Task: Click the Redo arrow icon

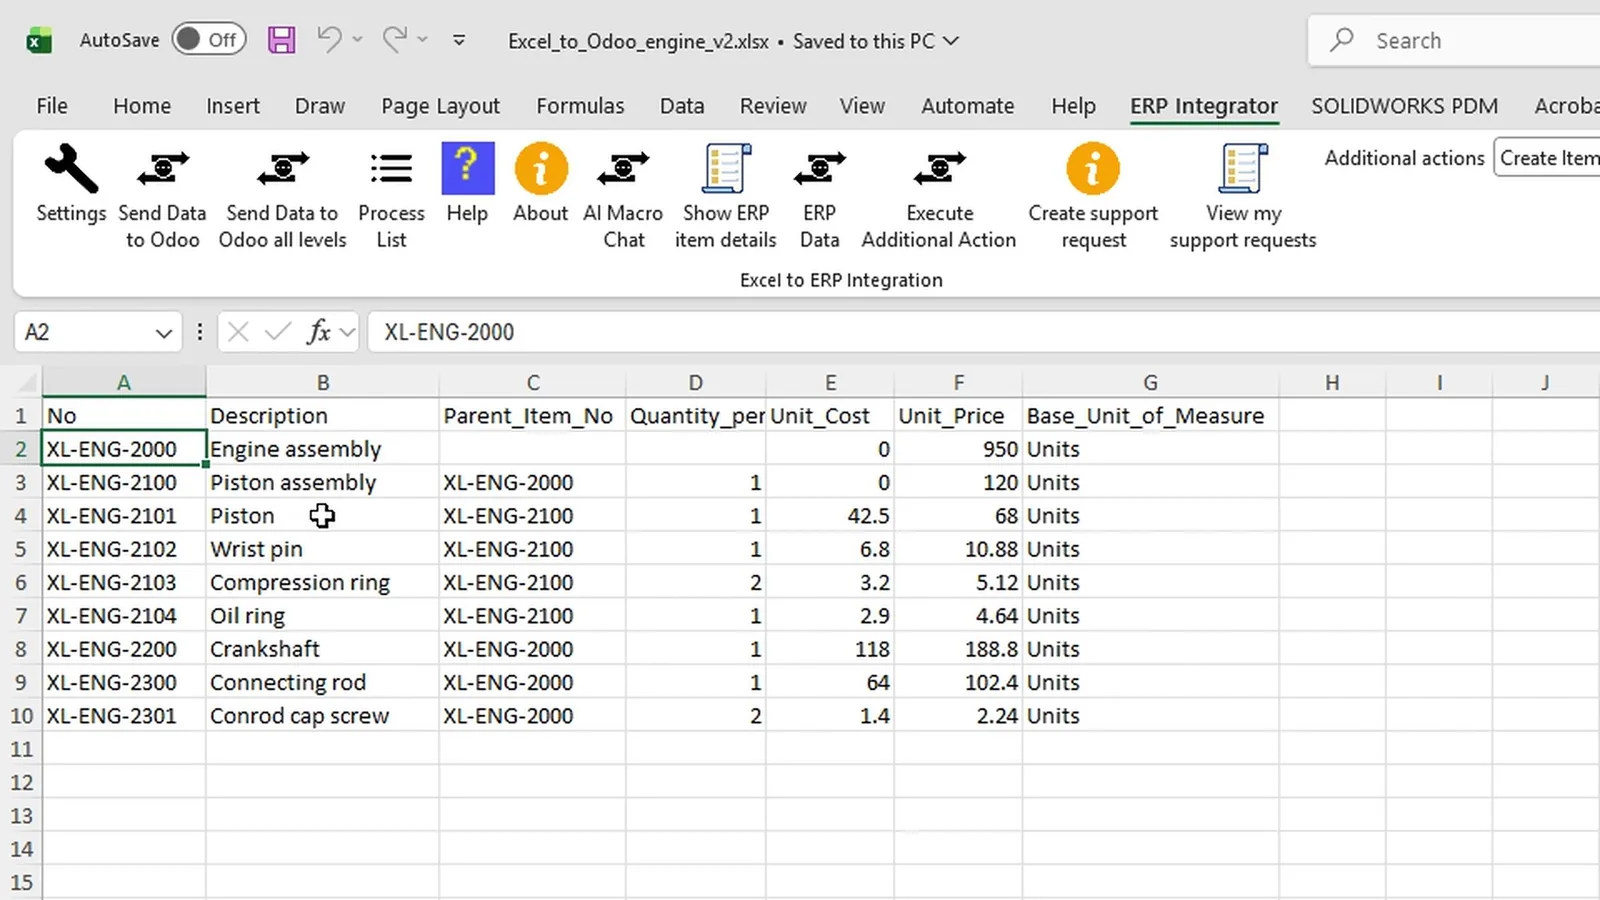Action: click(x=395, y=40)
